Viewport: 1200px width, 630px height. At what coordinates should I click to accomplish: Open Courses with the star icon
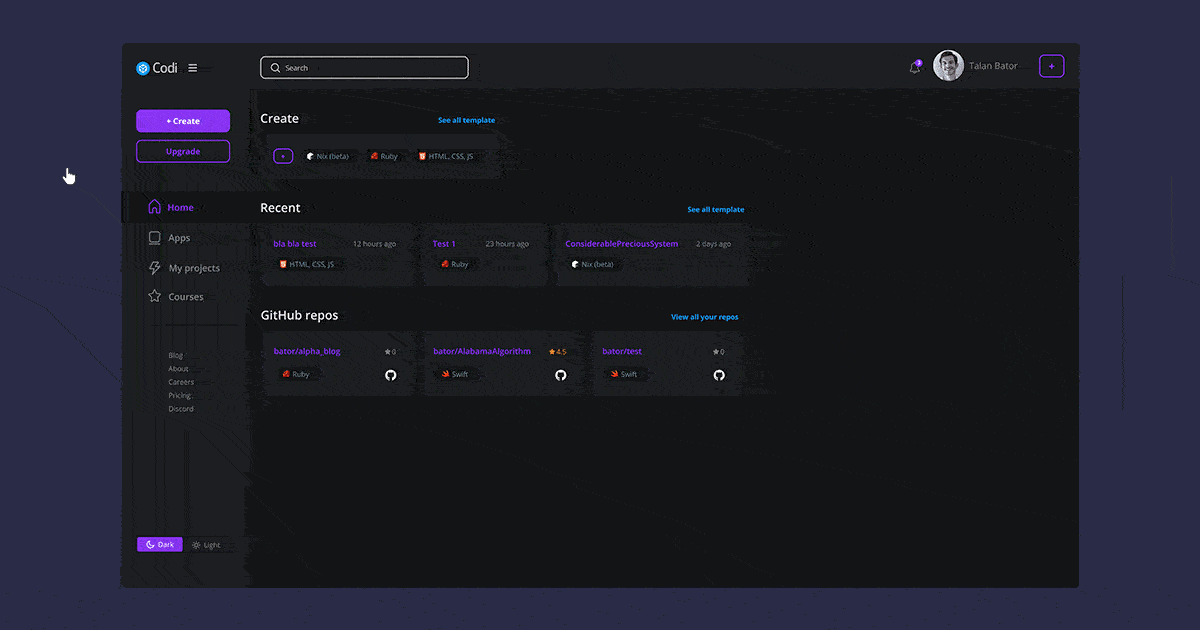pos(185,297)
